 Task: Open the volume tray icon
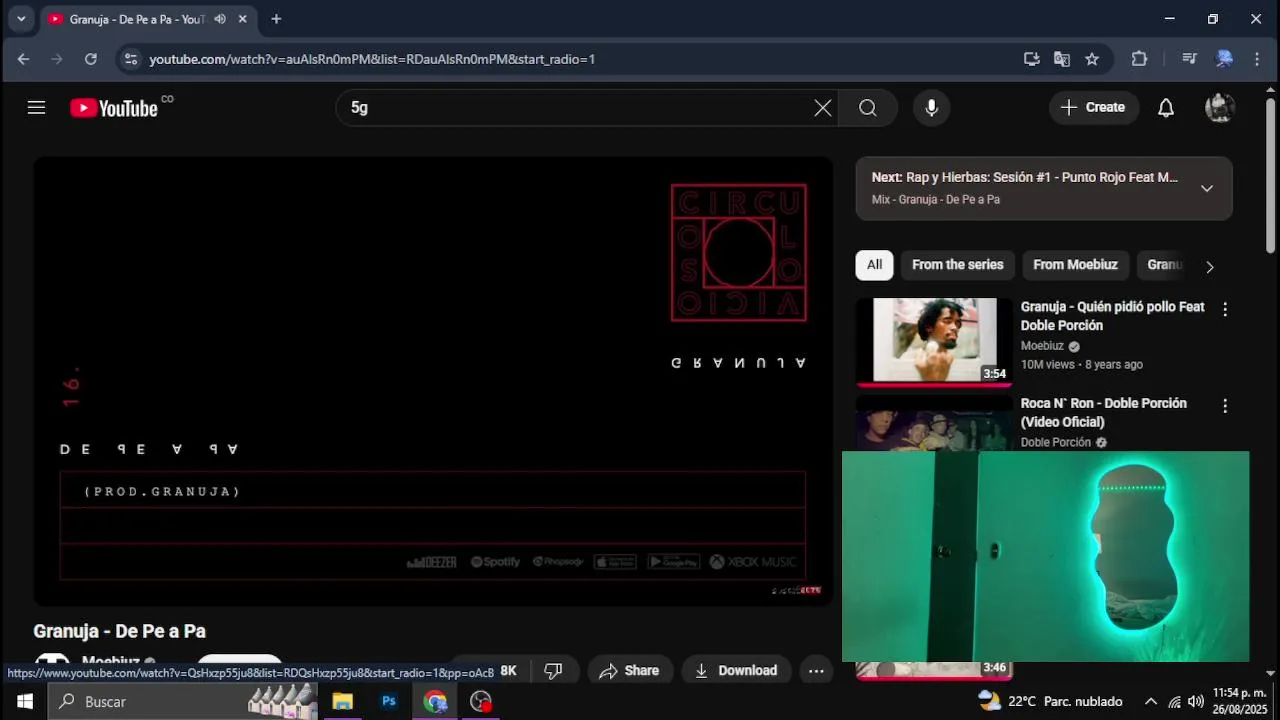1195,701
